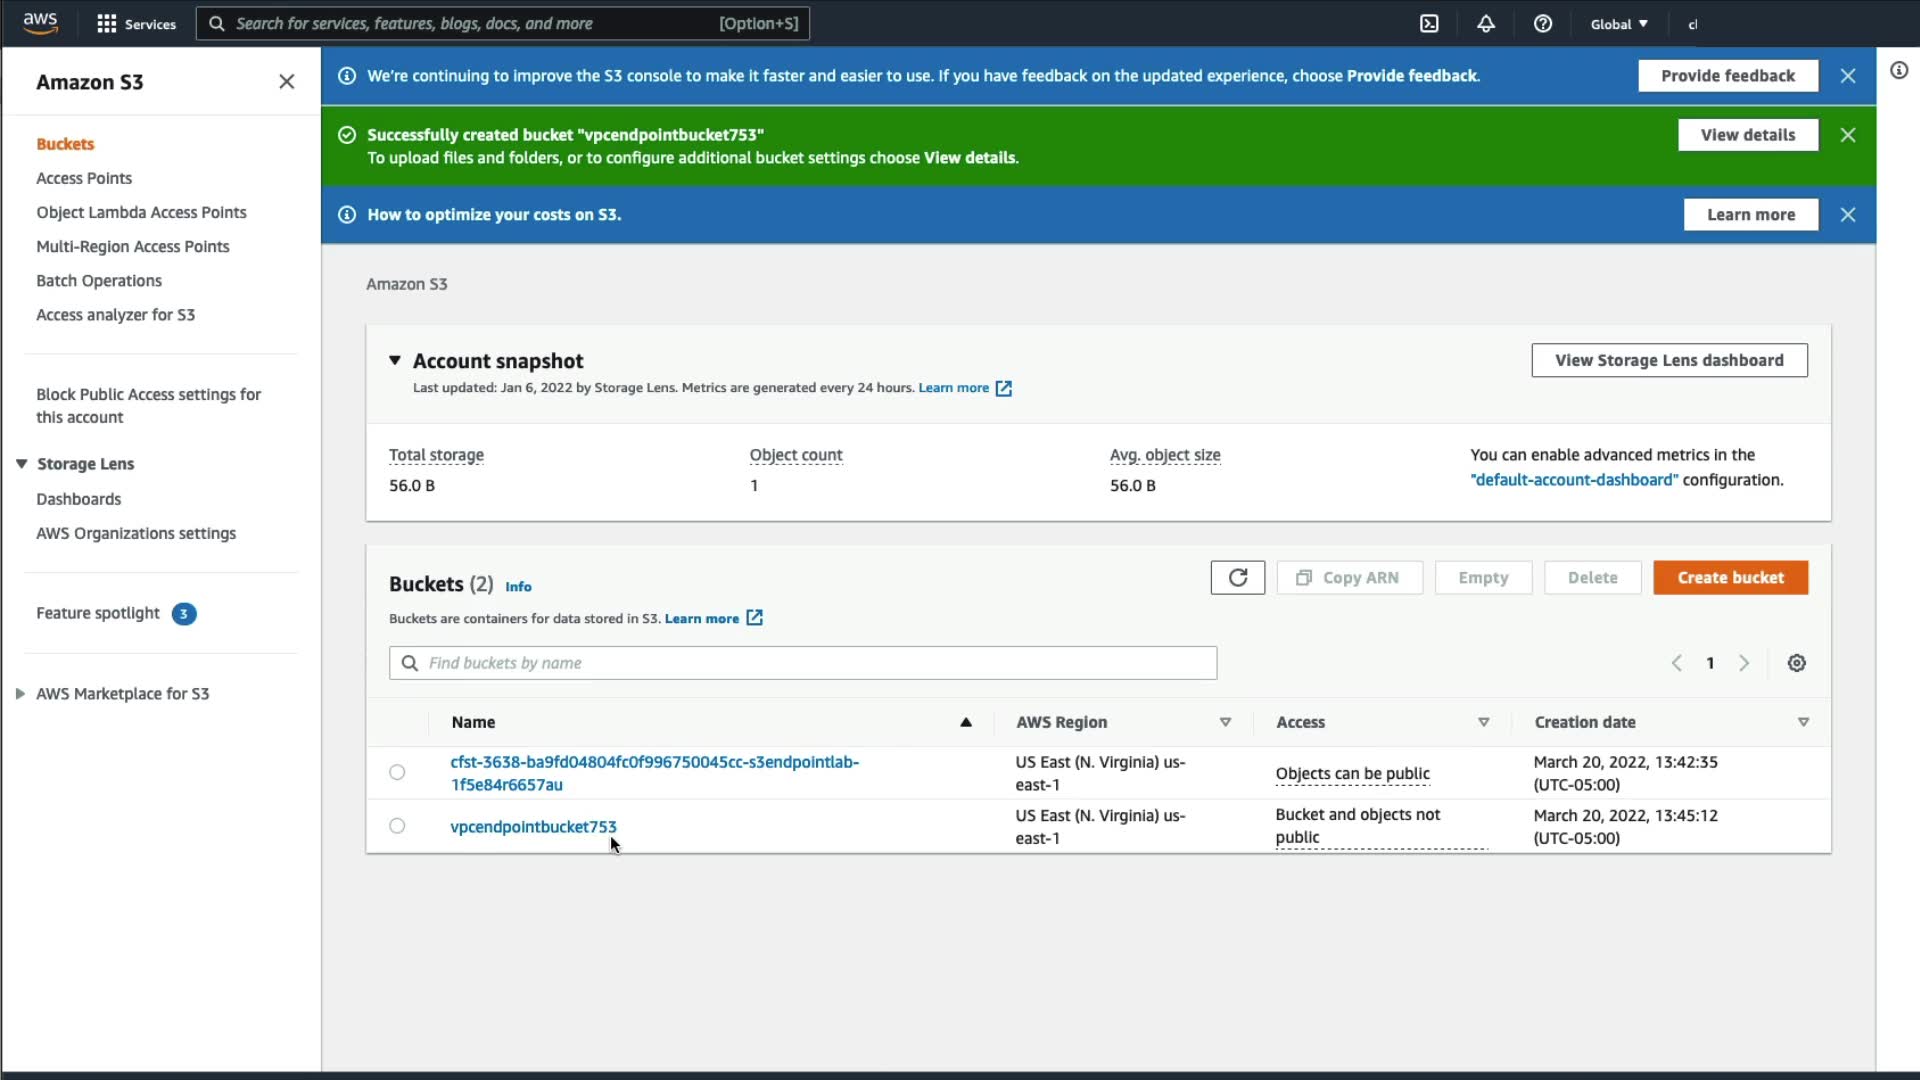
Task: Open the info panel icon at right edge
Action: [1898, 71]
